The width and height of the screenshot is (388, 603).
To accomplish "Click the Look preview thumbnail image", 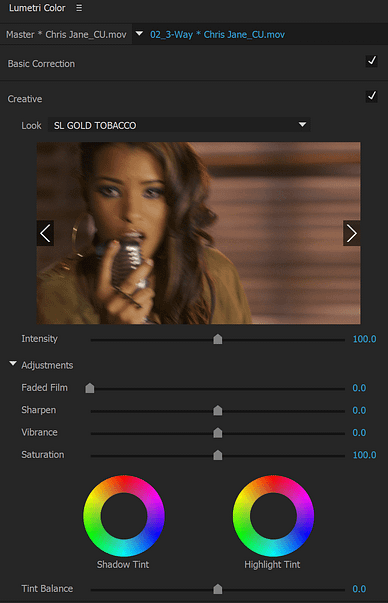I will (198, 233).
